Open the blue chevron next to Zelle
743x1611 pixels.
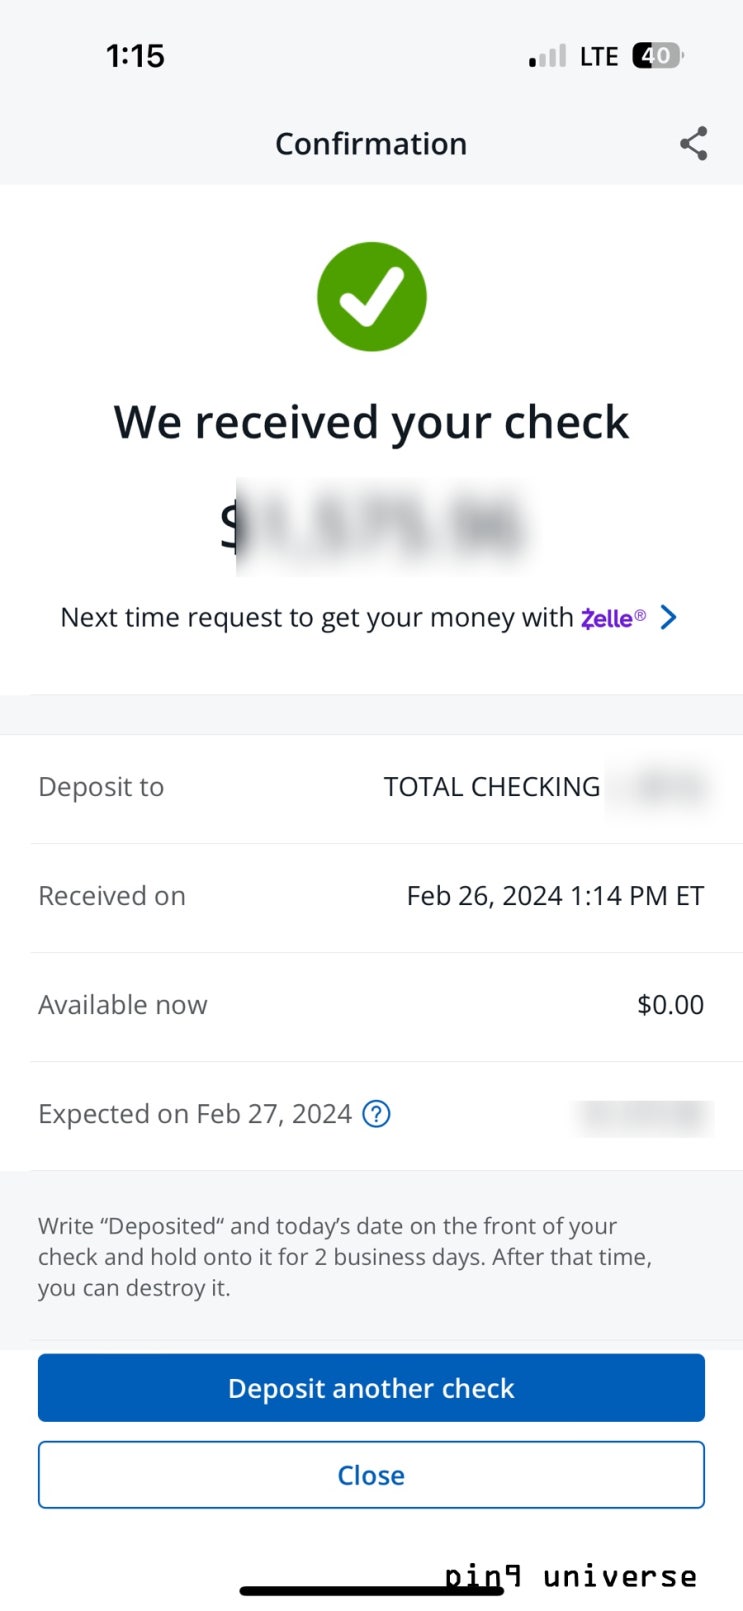point(669,617)
